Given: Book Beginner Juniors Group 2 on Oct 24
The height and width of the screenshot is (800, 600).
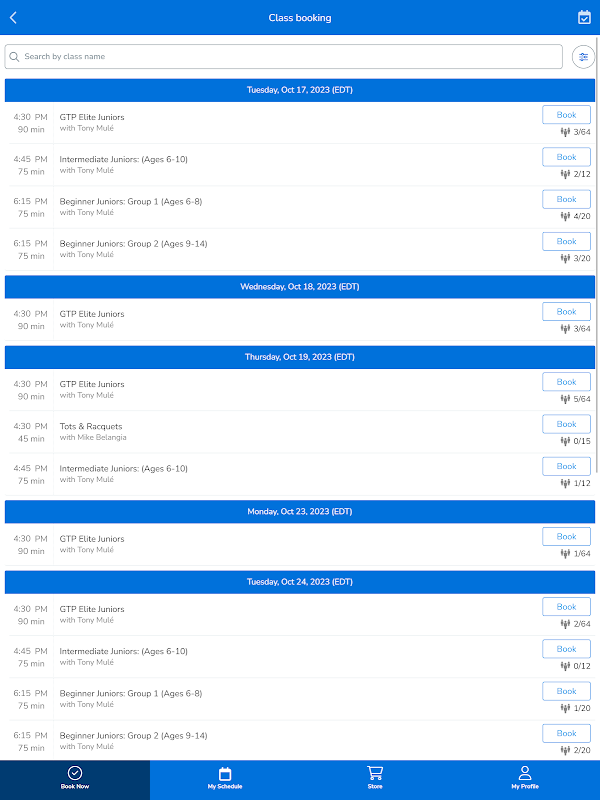Looking at the screenshot, I should [x=566, y=733].
